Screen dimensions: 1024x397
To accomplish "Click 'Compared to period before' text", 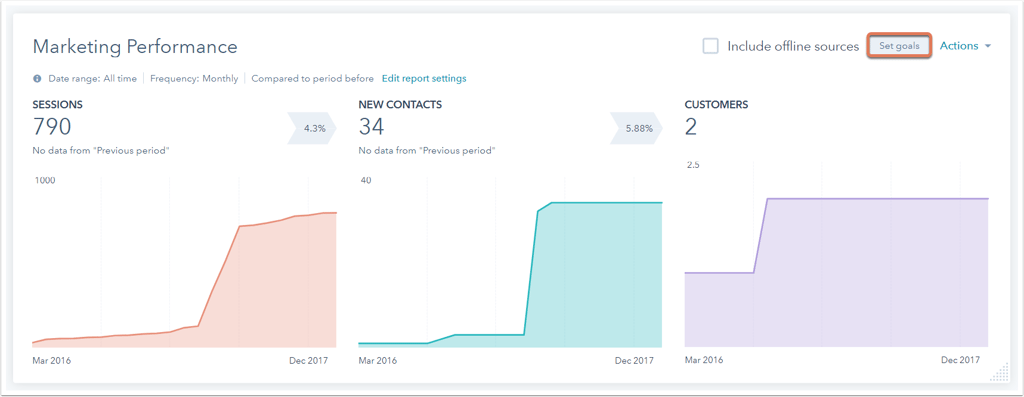I will (312, 78).
